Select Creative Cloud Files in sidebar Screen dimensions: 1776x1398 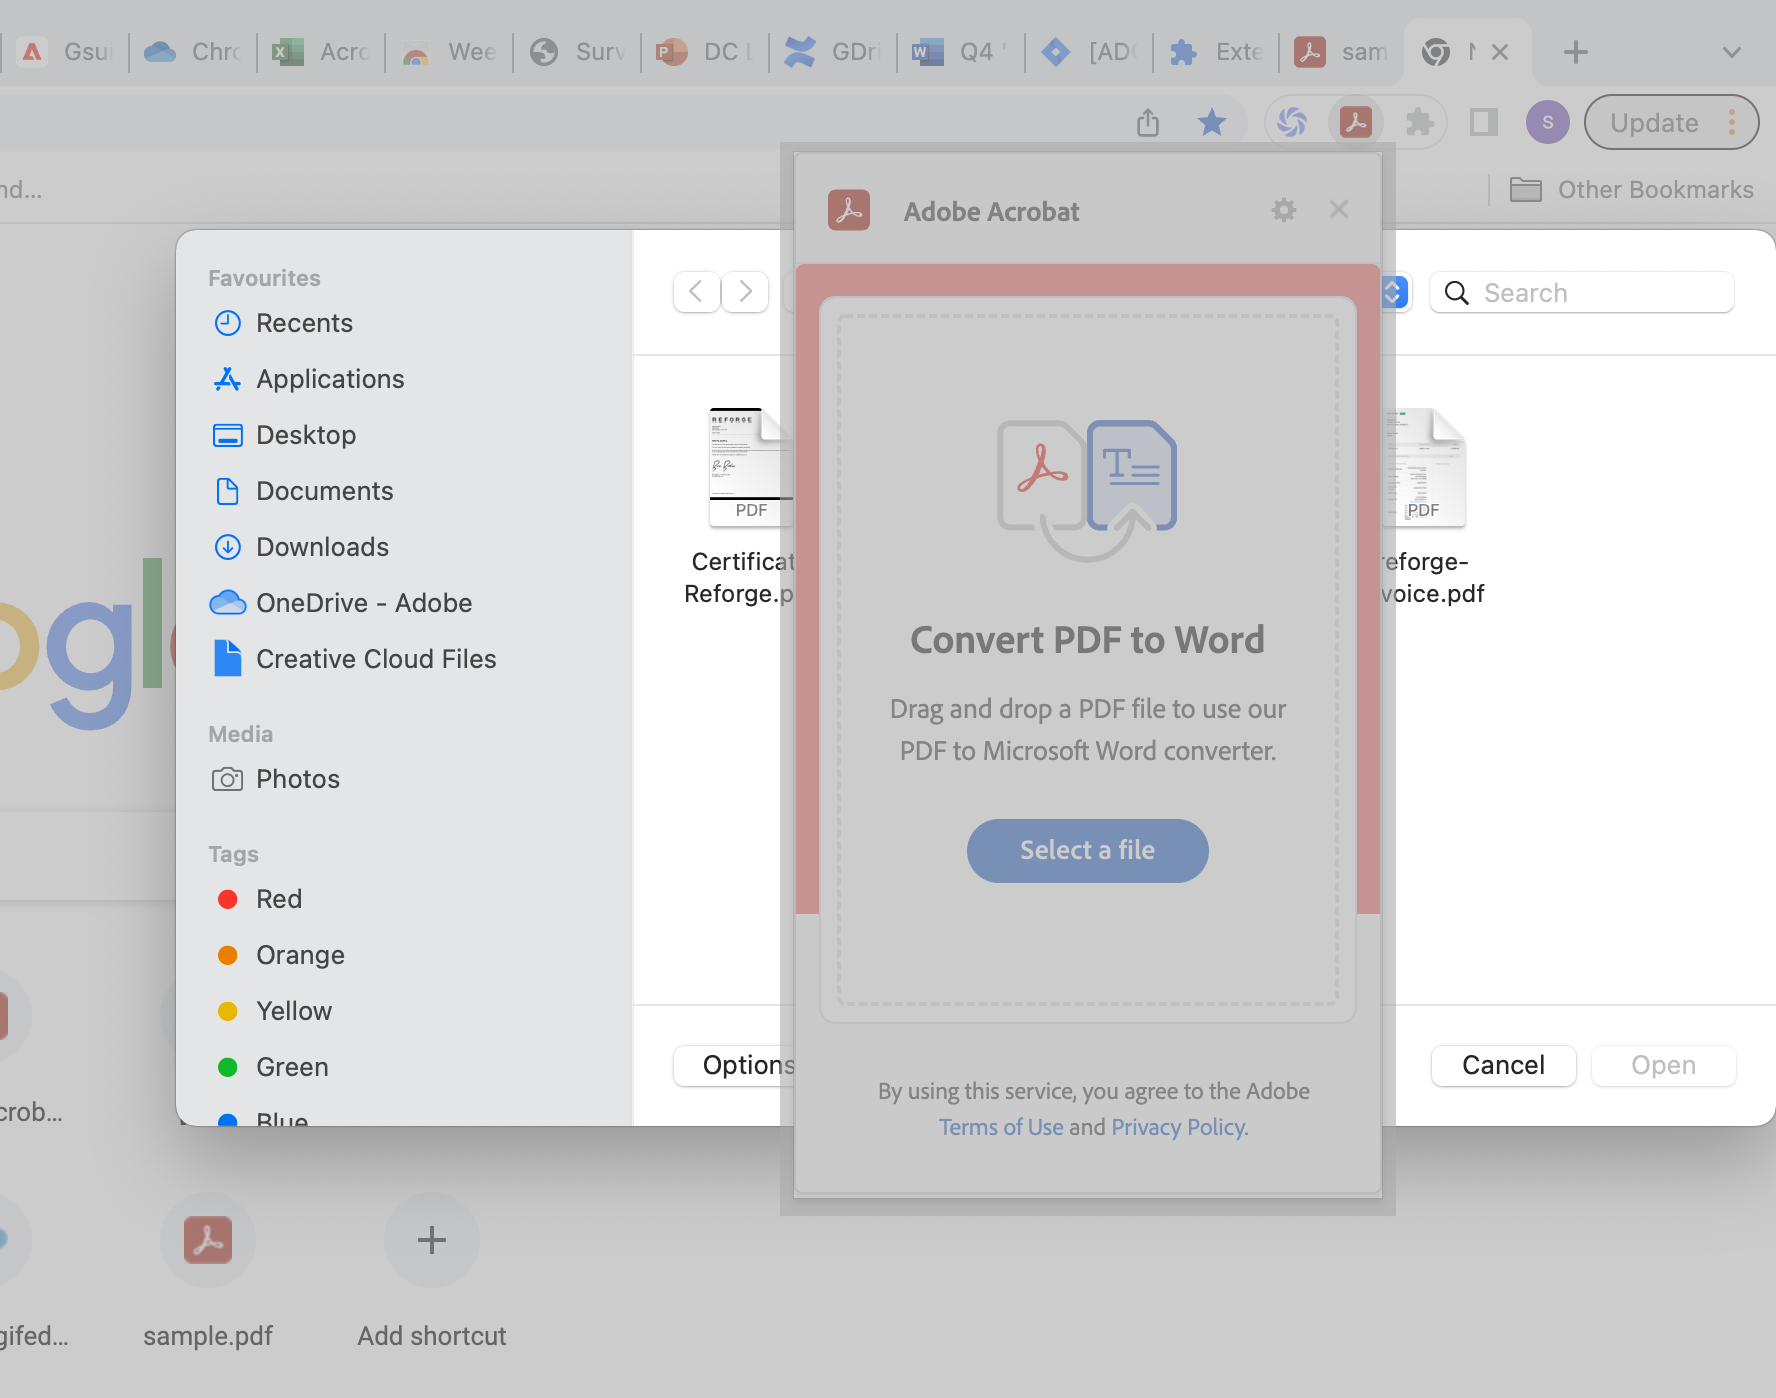356,659
